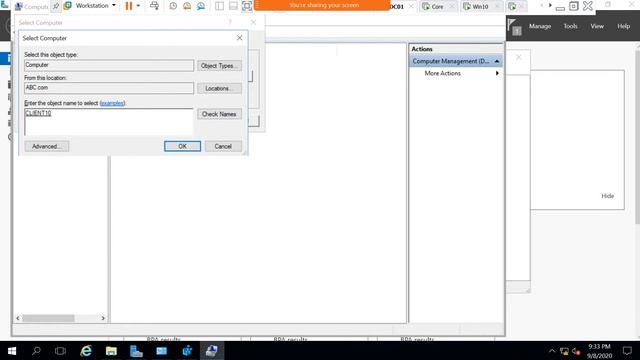Click the notifications flag icon in Server Manager
The image size is (640, 360).
(514, 27)
